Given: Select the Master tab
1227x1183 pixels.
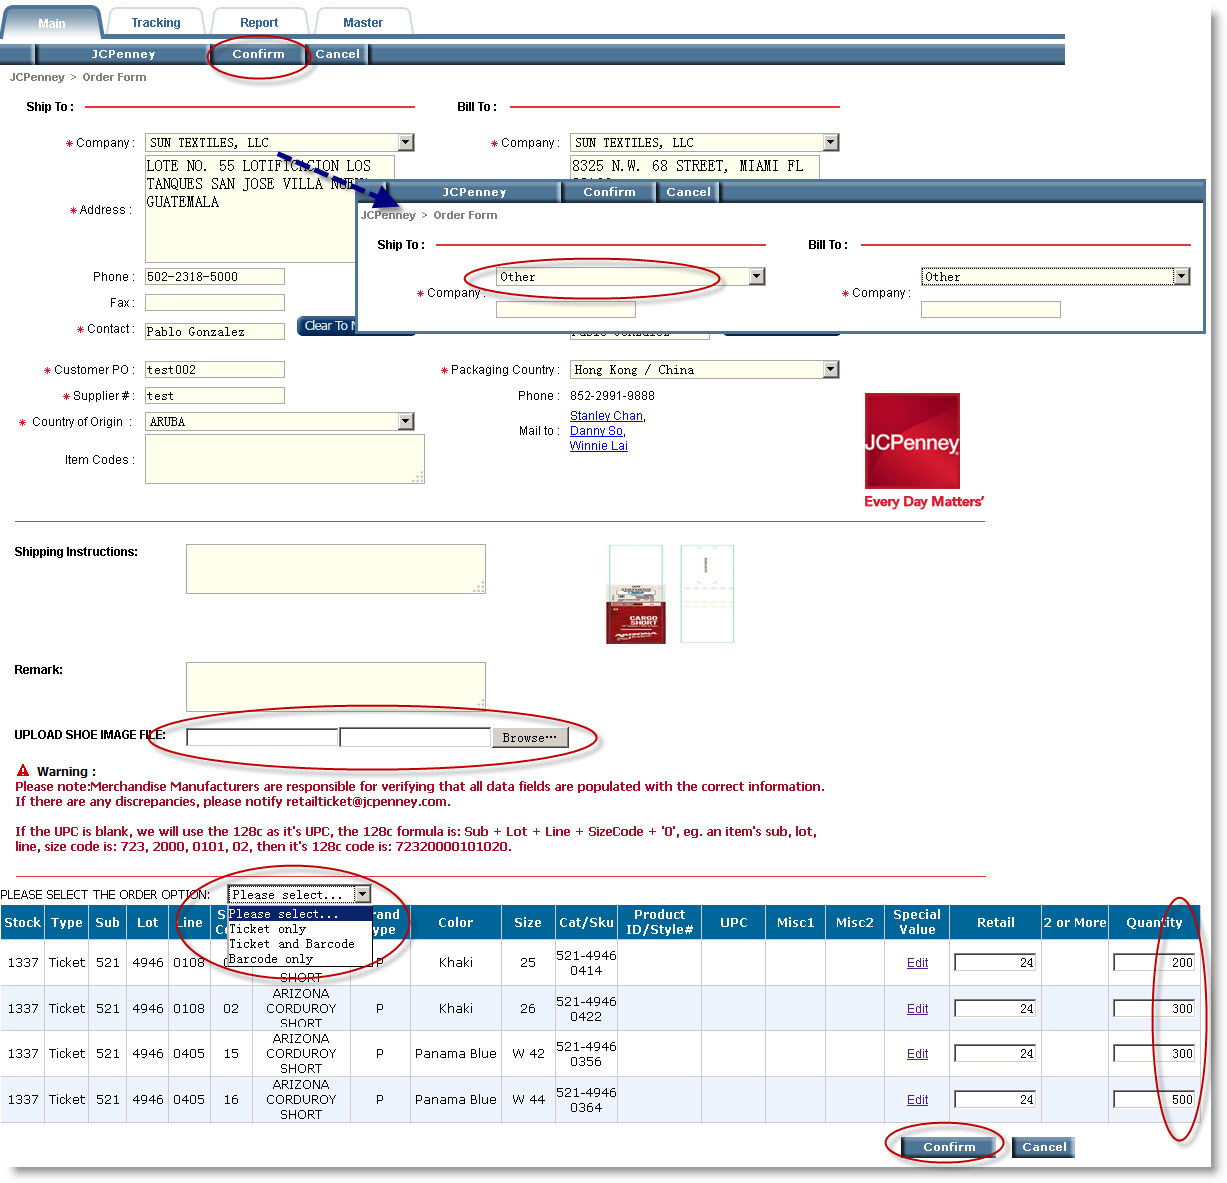Looking at the screenshot, I should [x=363, y=23].
